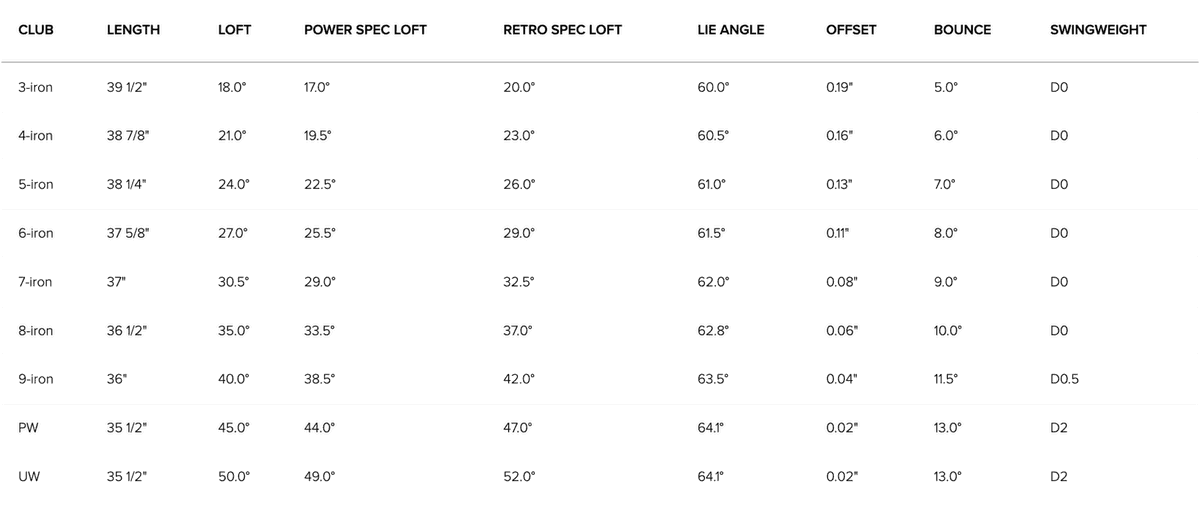
Task: Click the PW club row label
Action: [x=28, y=428]
